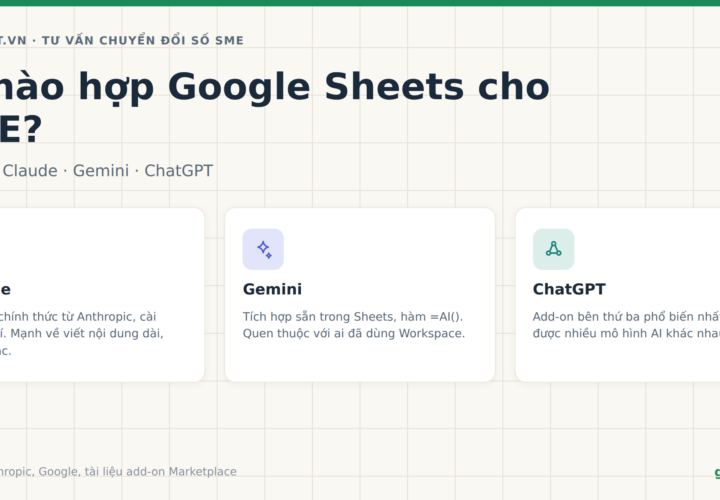Click the footer source 'tài liệu add-on Marketplace'
This screenshot has height=500, width=720.
coord(161,472)
